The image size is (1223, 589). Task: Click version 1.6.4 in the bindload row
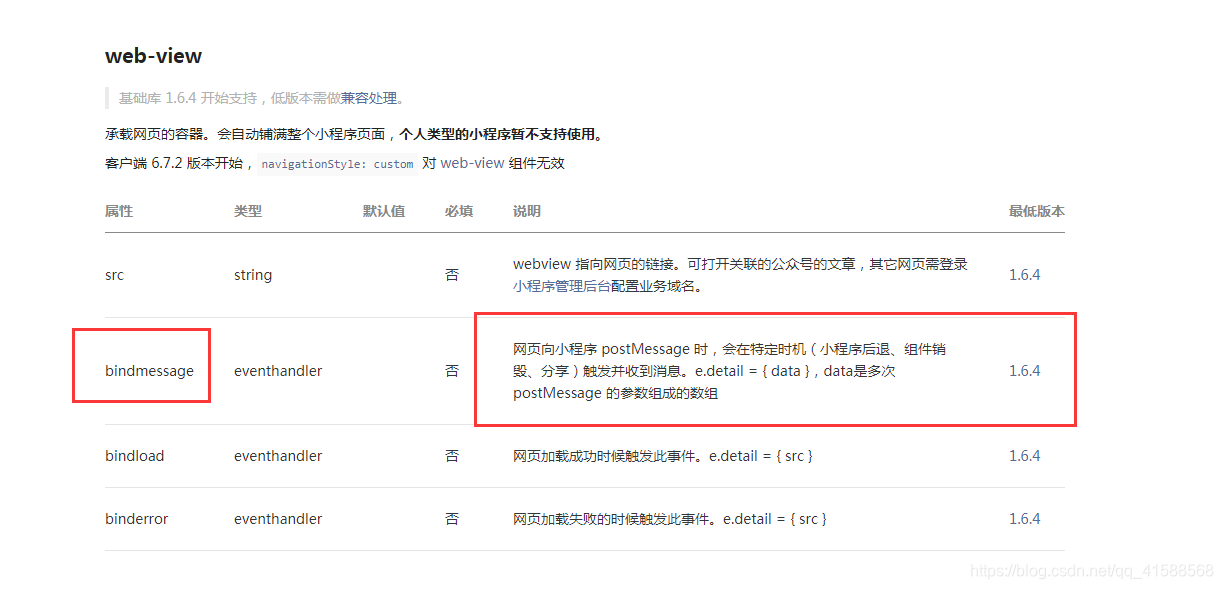pos(1025,456)
